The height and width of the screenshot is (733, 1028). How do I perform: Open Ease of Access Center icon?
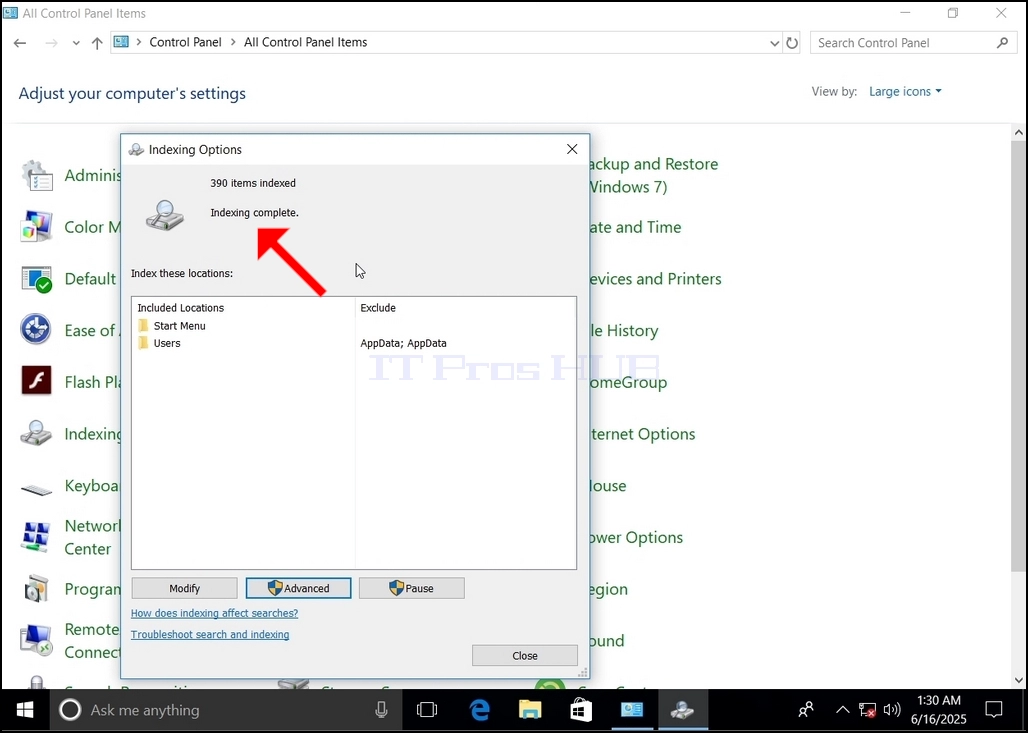point(37,330)
